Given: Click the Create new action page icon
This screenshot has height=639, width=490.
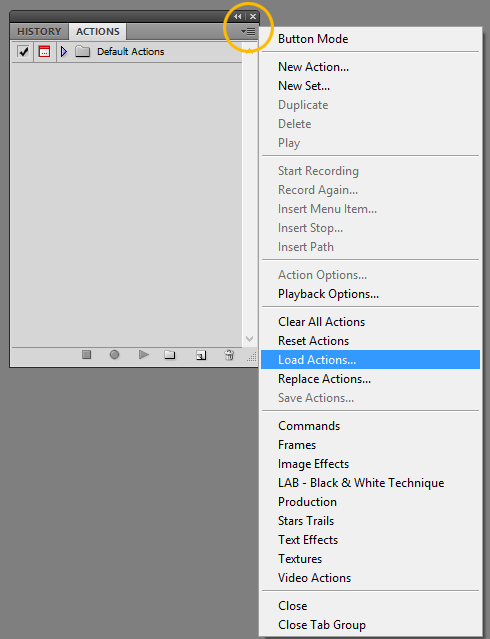Looking at the screenshot, I should [201, 355].
